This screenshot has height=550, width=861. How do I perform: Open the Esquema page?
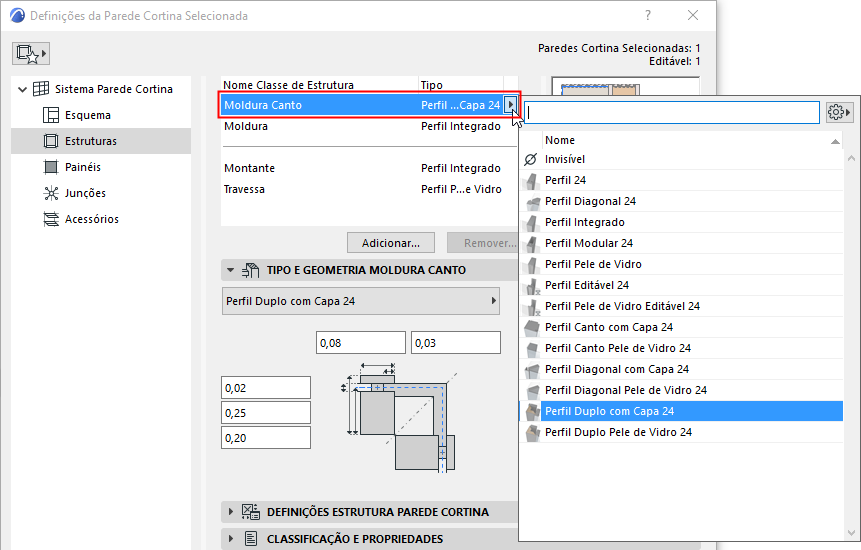click(x=88, y=115)
